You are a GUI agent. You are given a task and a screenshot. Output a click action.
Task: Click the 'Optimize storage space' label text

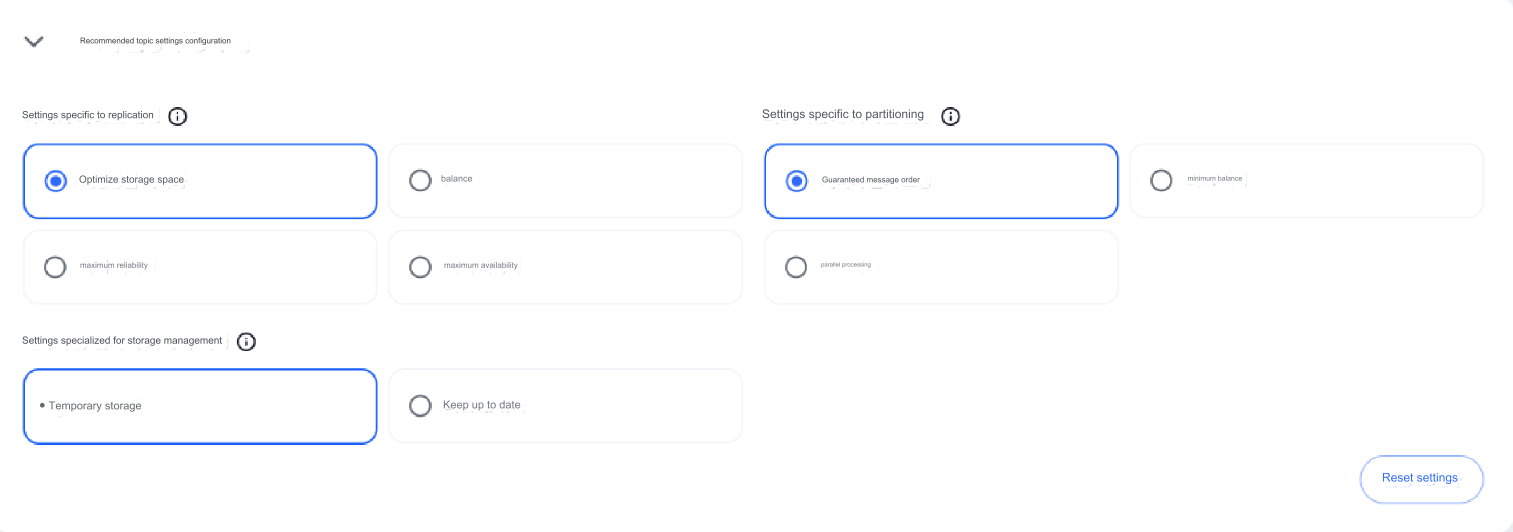point(131,180)
